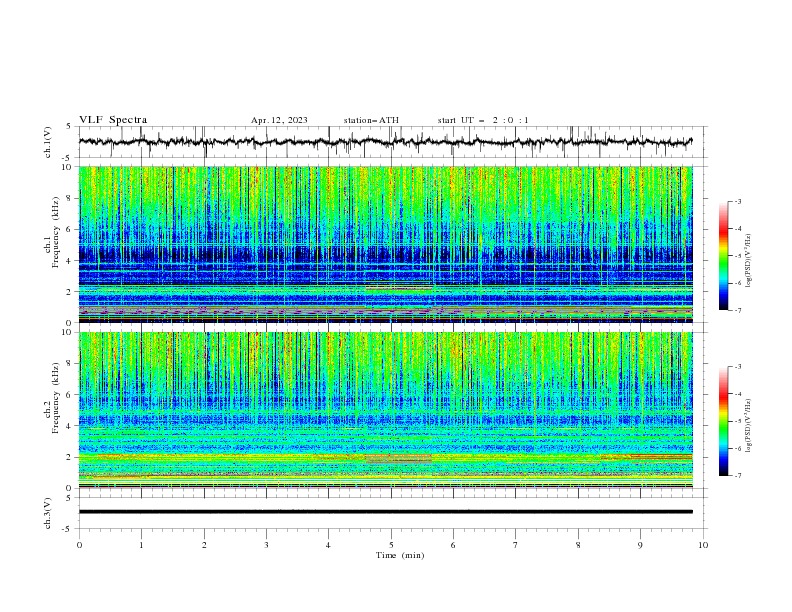Click the -7 tick on ch.1 colorbar
This screenshot has width=792, height=612.
738,310
